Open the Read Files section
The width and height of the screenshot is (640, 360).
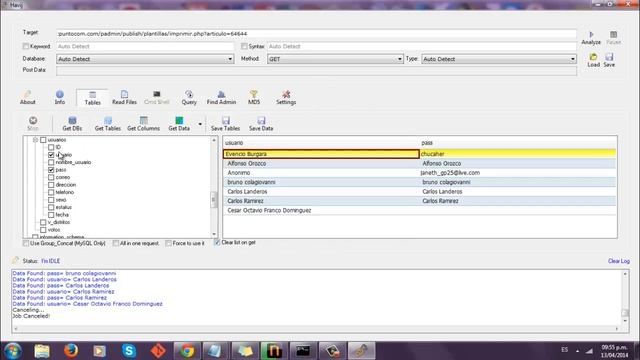124,98
